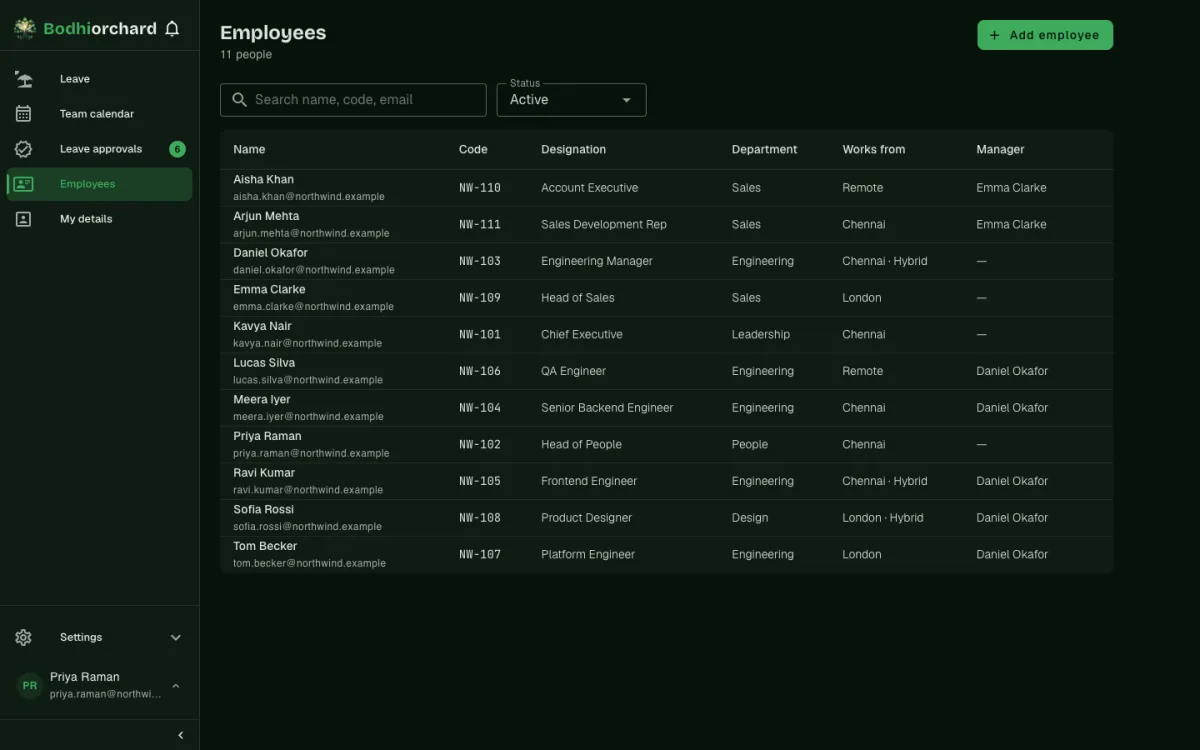
Task: Click the Leave approvals badge-check icon
Action: coord(24,149)
